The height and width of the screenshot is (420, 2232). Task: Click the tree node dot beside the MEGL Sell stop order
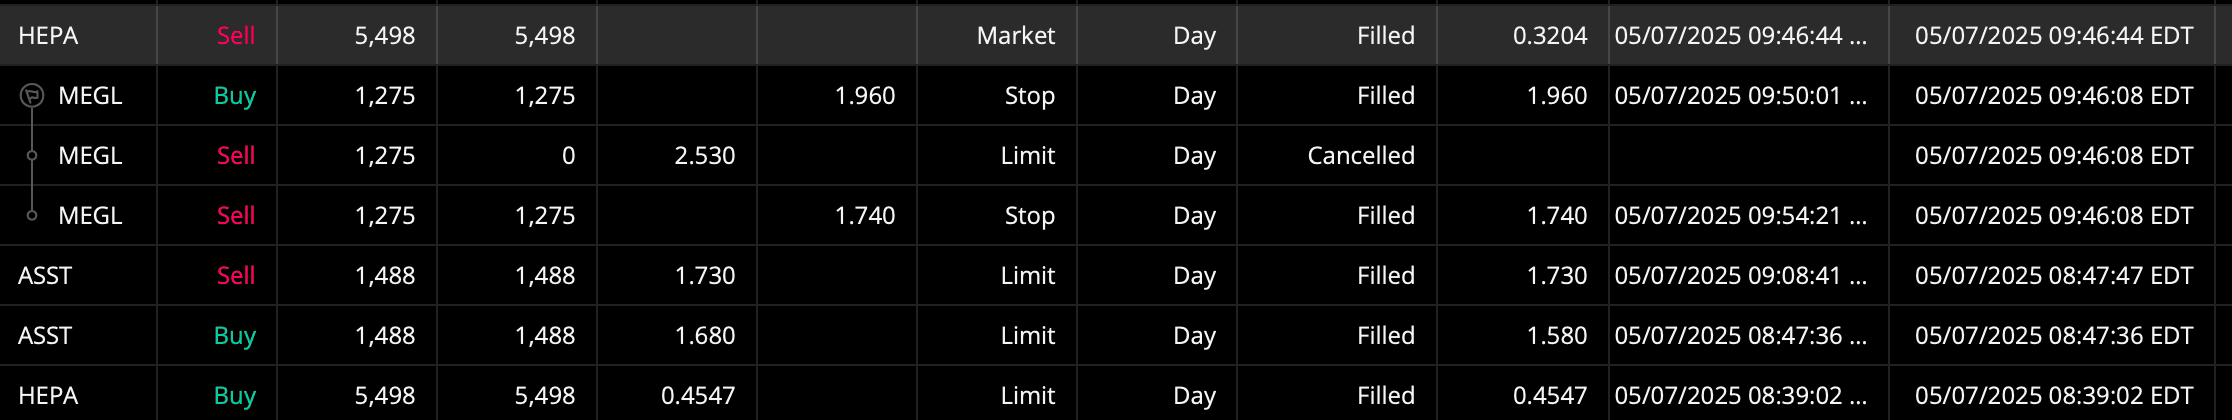point(32,215)
